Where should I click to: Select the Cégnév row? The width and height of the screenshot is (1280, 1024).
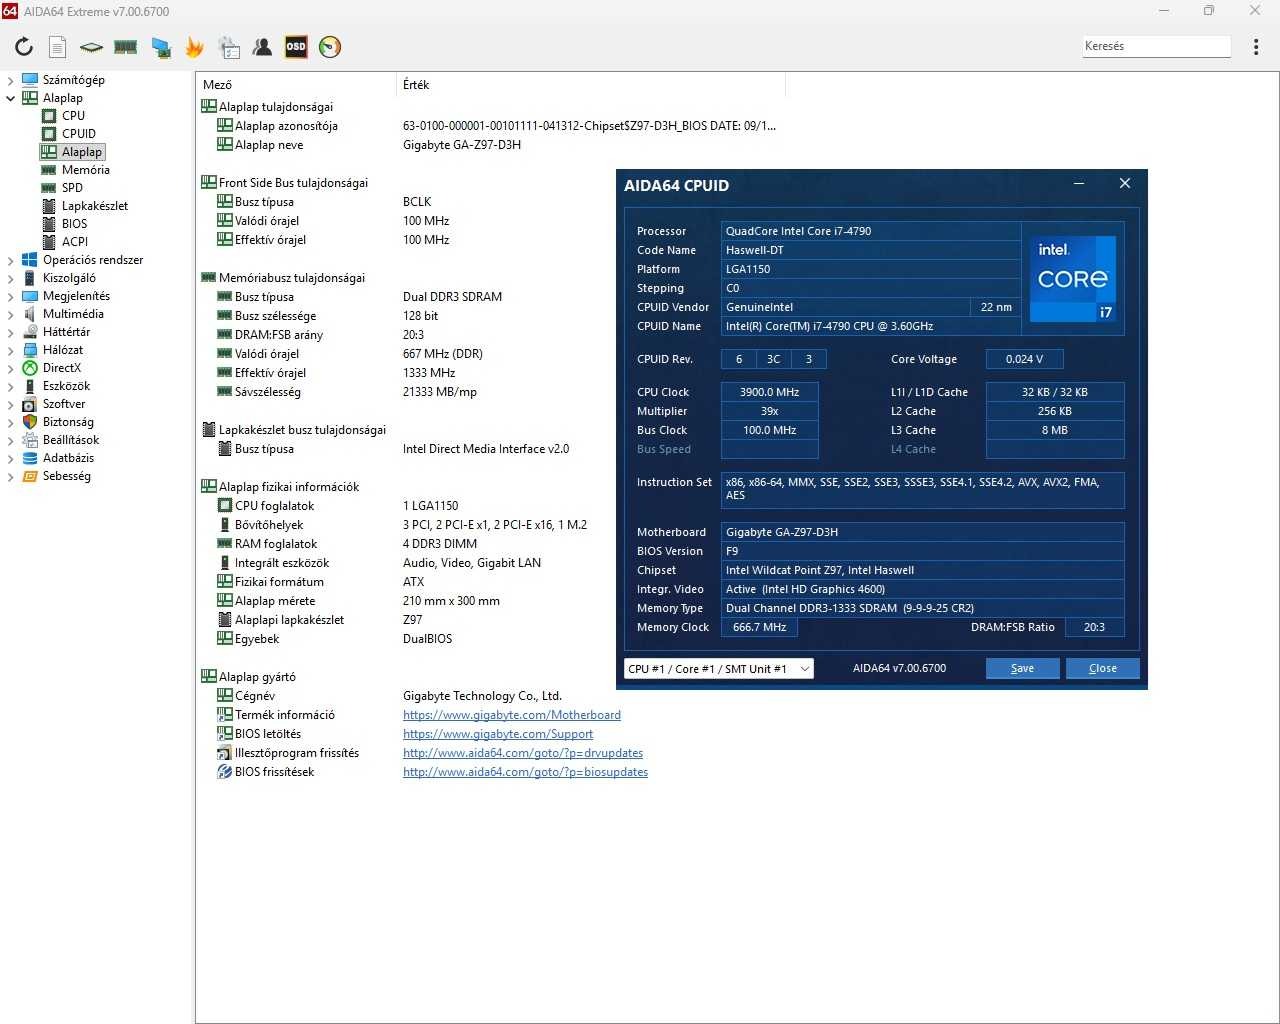point(490,696)
